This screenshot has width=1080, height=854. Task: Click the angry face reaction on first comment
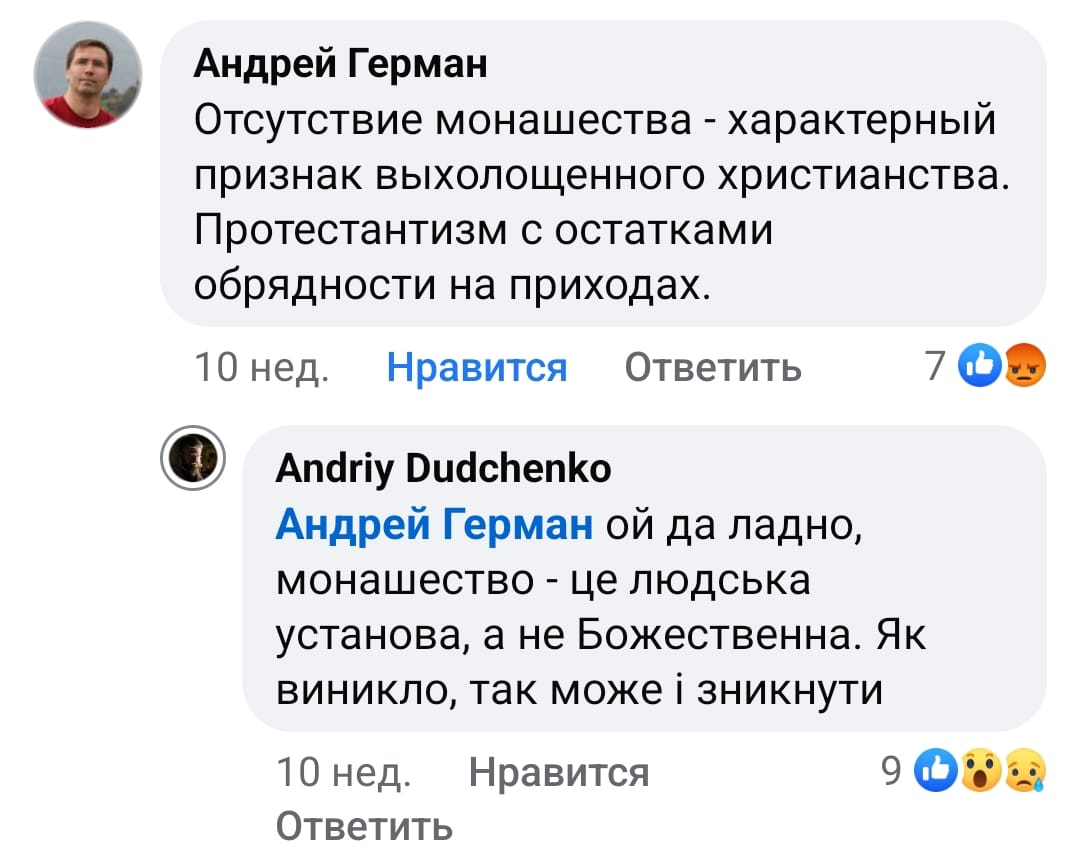point(1025,365)
